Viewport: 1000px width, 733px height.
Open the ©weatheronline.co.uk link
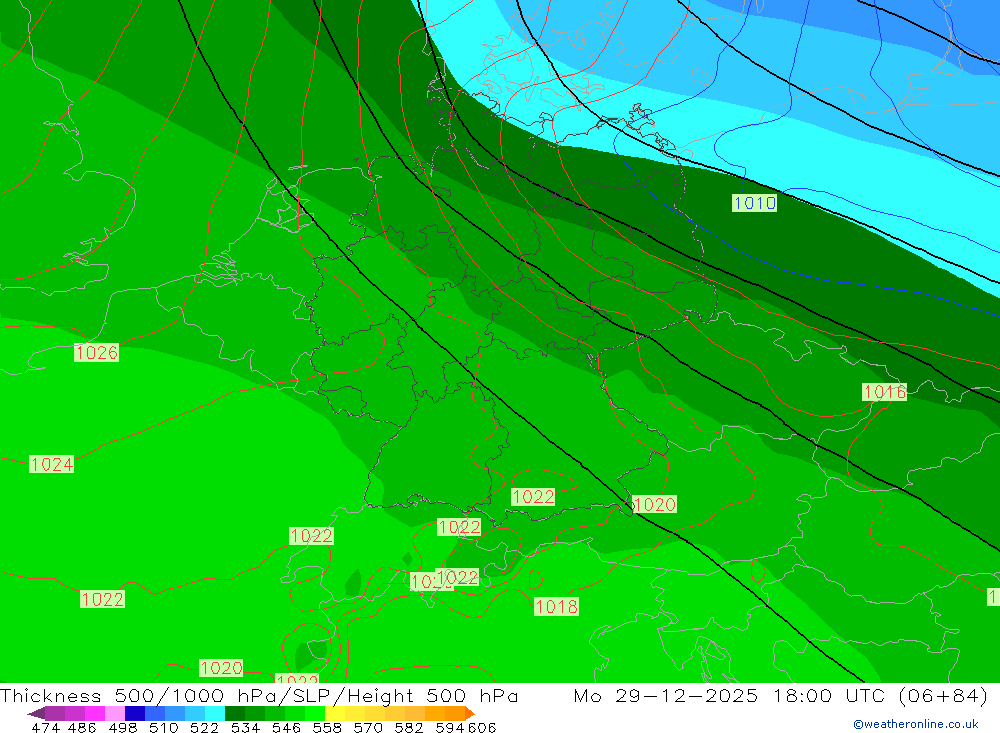pos(916,724)
